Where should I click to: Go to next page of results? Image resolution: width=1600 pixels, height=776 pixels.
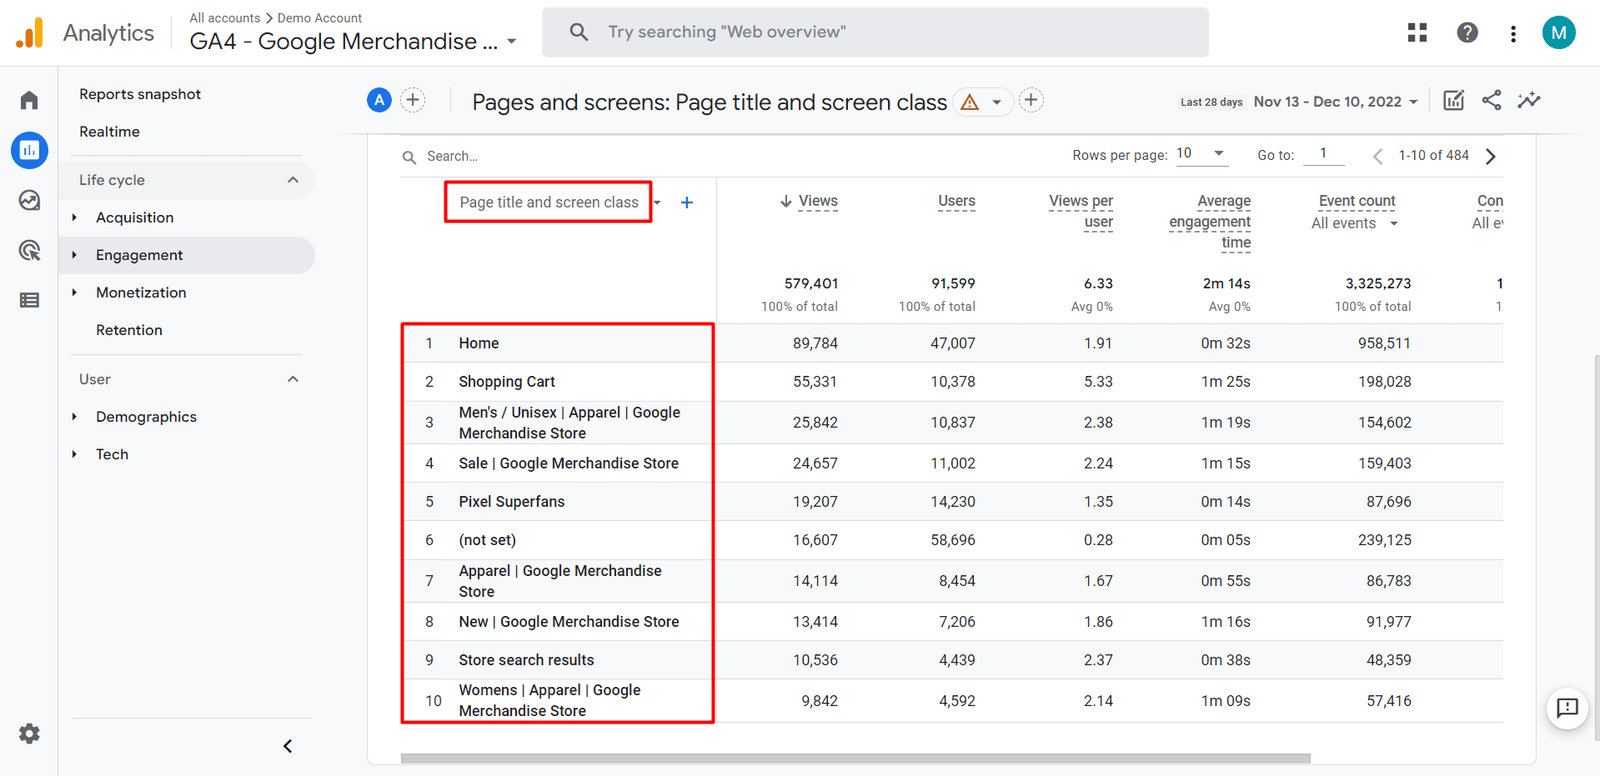[1491, 156]
